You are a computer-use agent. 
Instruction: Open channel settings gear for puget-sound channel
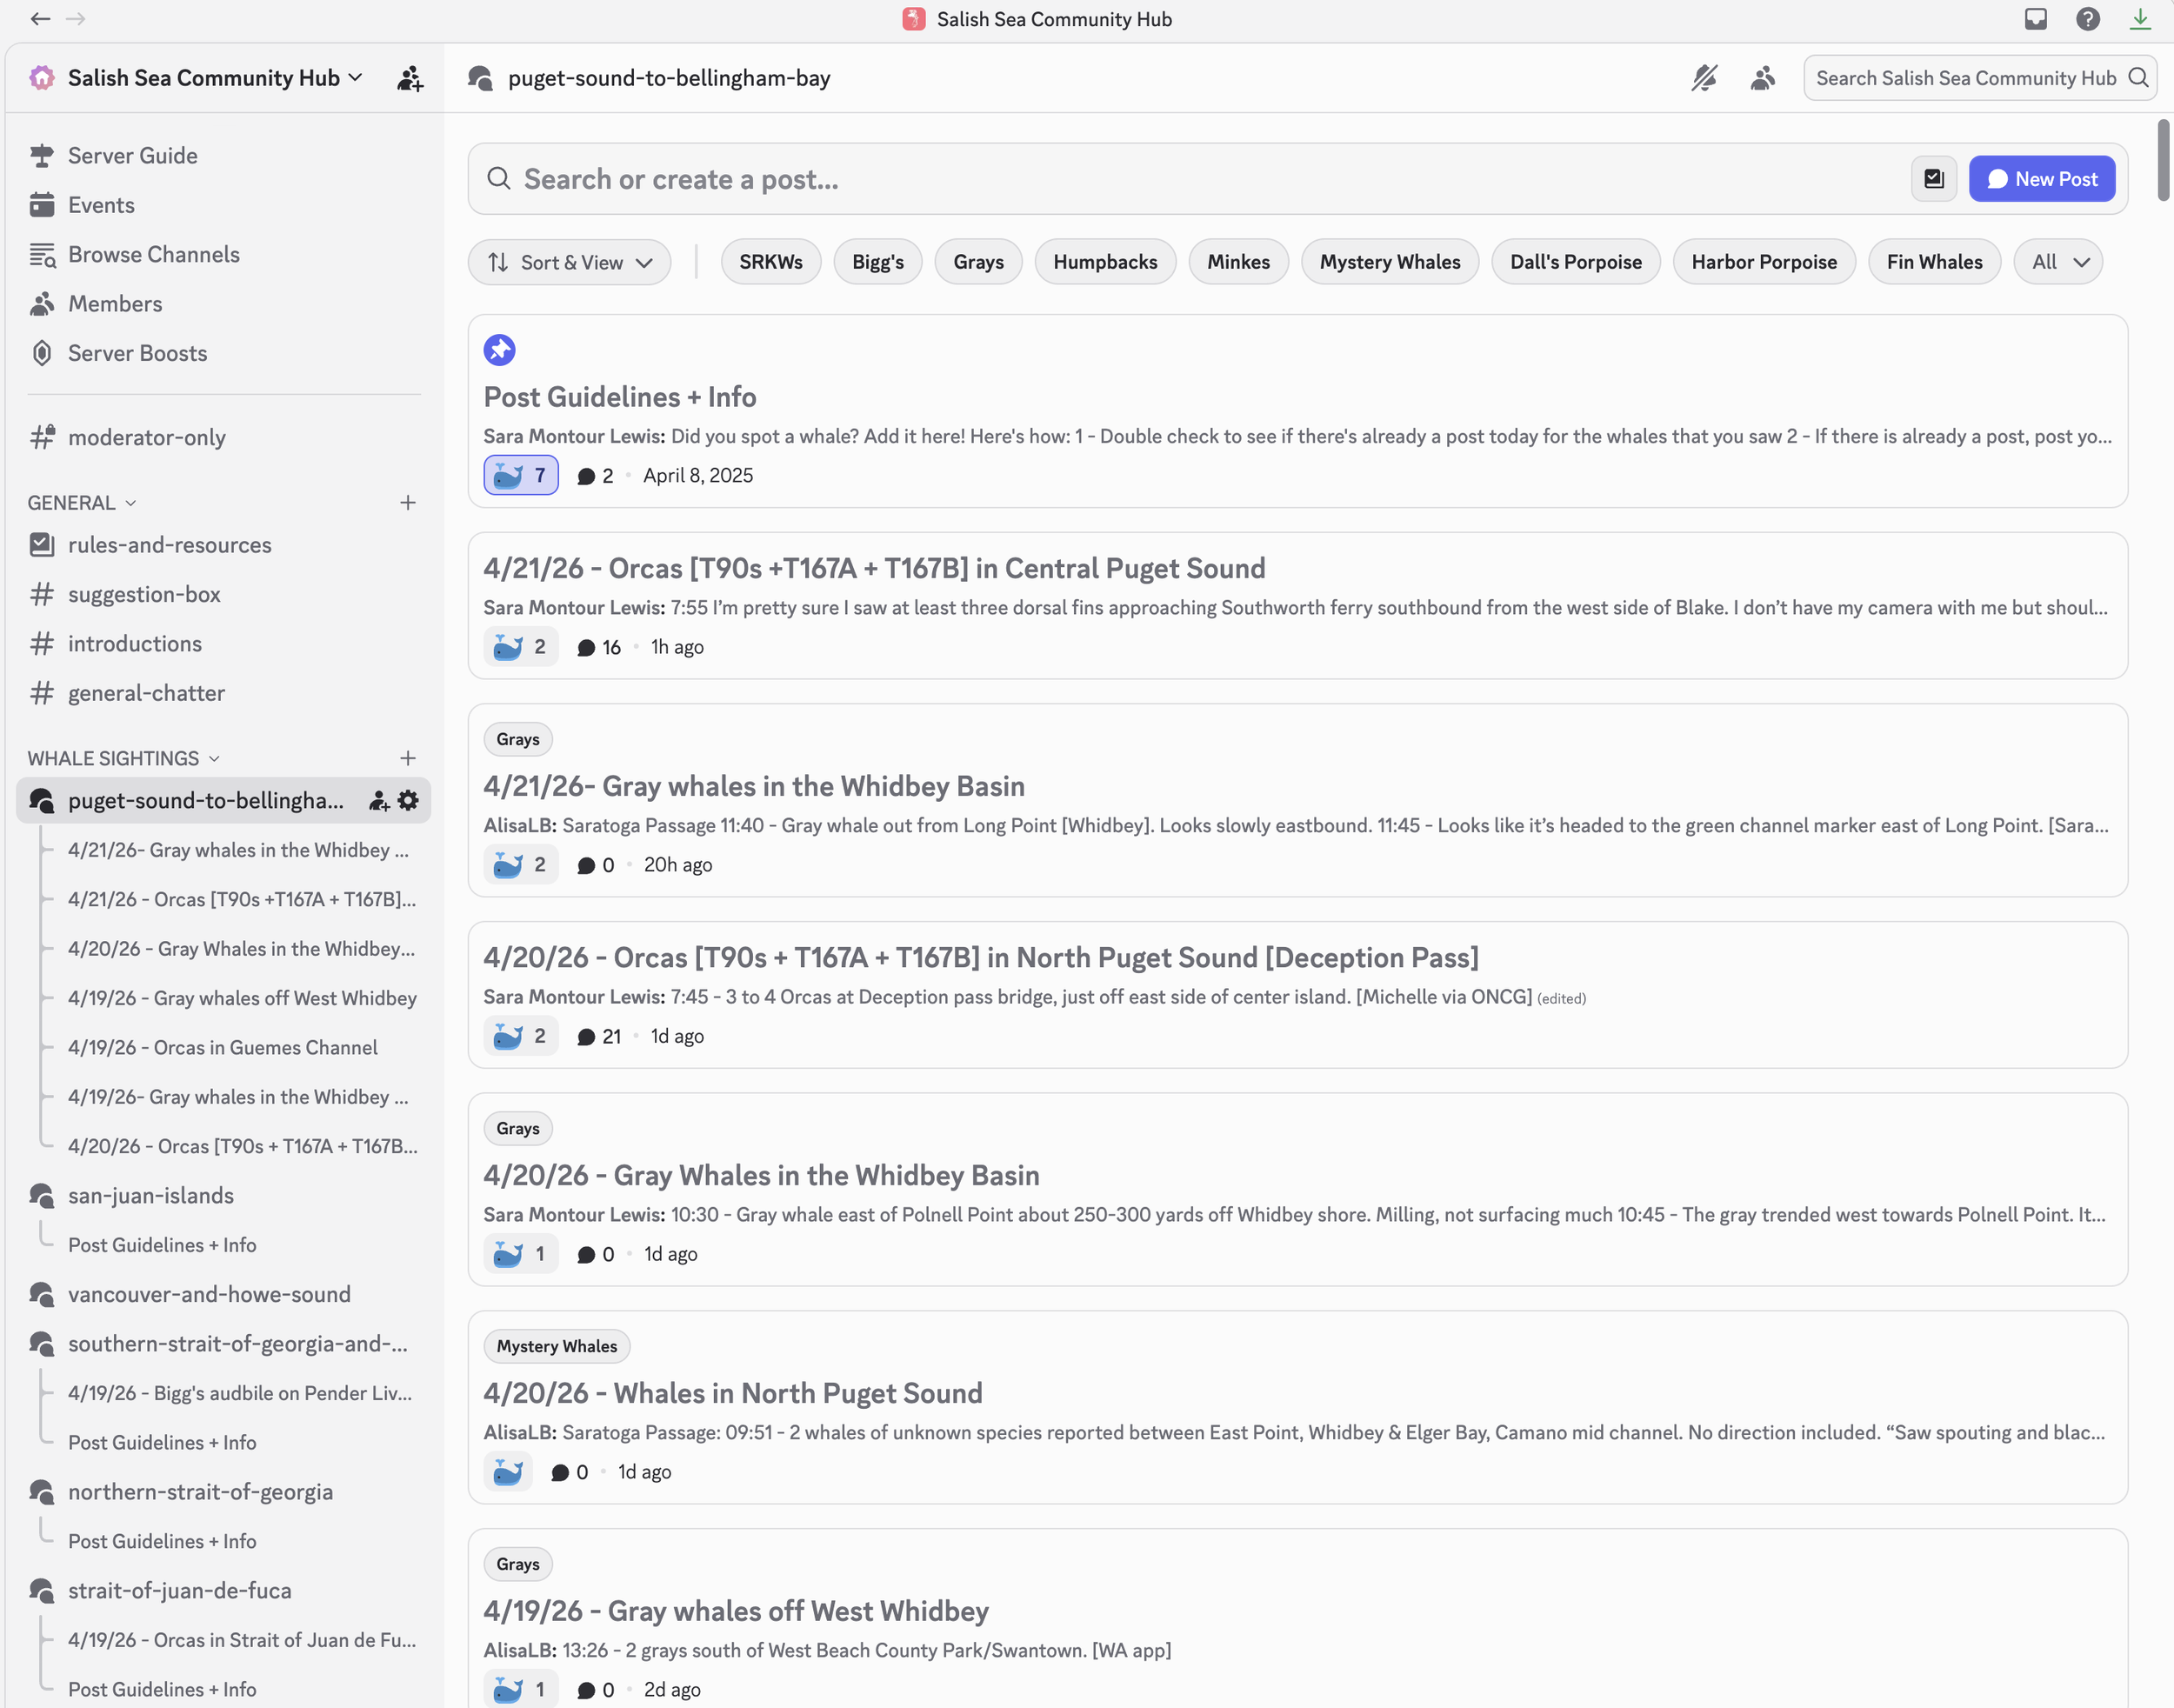(x=408, y=800)
